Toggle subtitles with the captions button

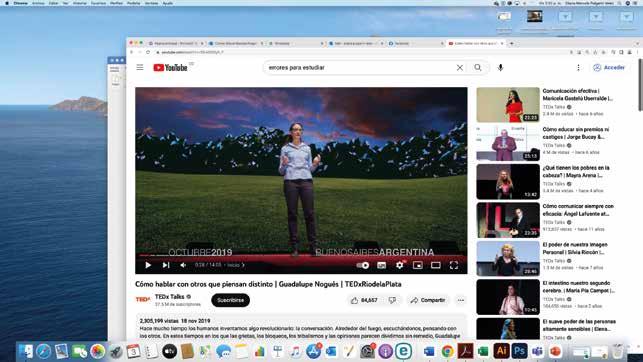pyautogui.click(x=381, y=265)
